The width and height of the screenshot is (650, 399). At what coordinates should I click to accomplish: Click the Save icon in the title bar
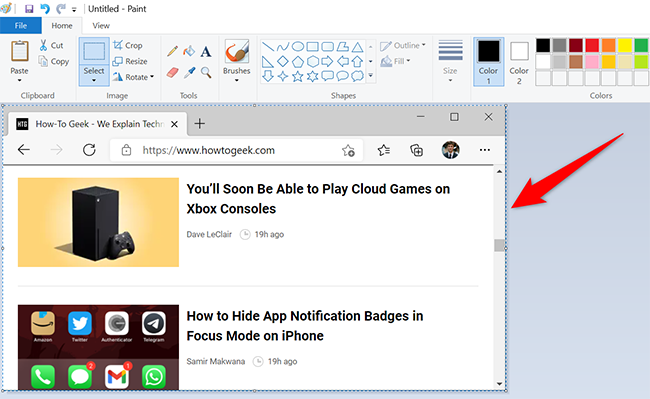click(x=29, y=9)
